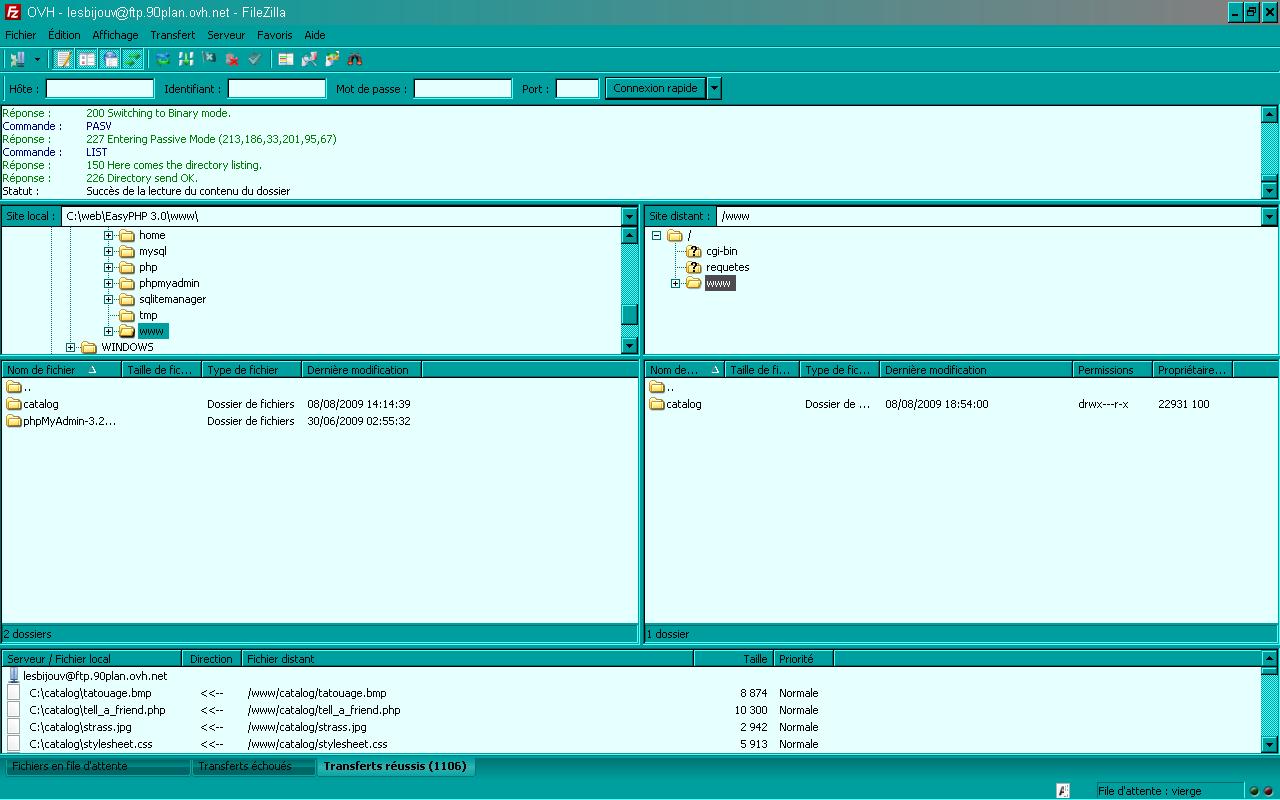
Task: Refresh the file and folder lists
Action: [x=163, y=59]
